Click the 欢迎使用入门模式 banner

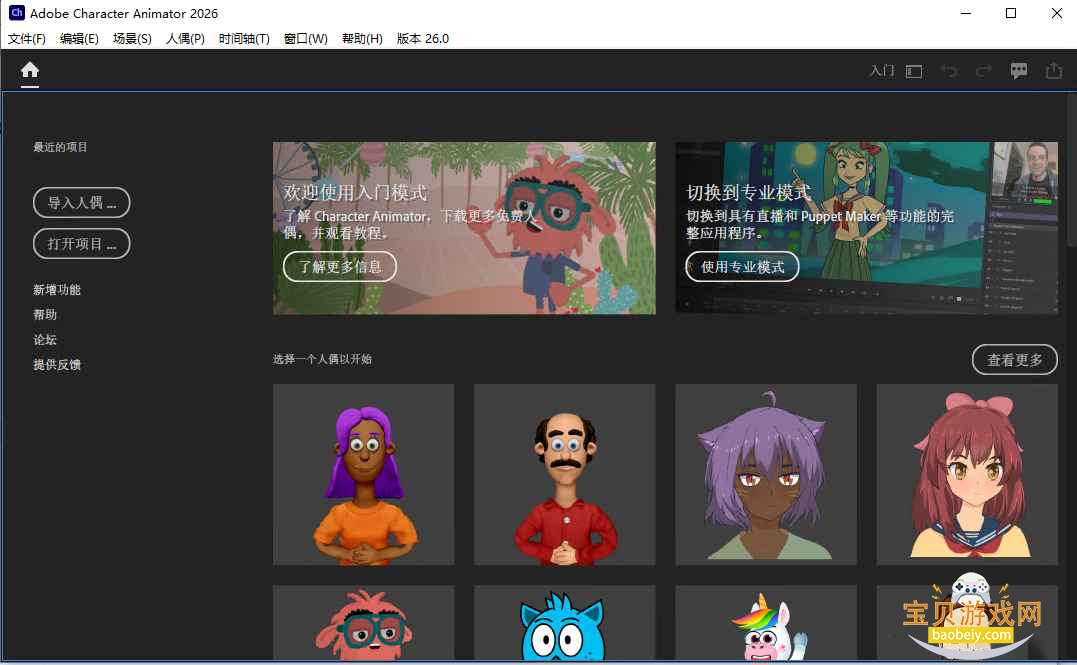click(464, 228)
